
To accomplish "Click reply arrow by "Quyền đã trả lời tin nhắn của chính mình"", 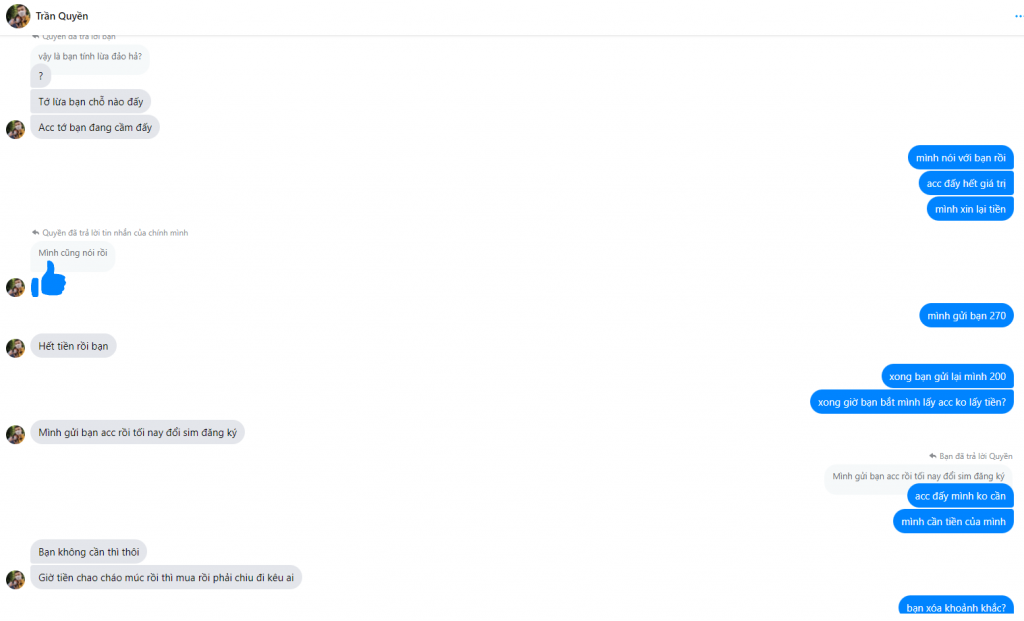I will (35, 233).
